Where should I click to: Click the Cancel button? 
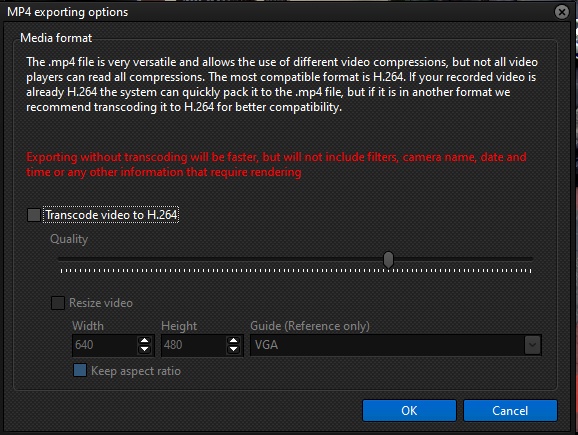[x=510, y=410]
